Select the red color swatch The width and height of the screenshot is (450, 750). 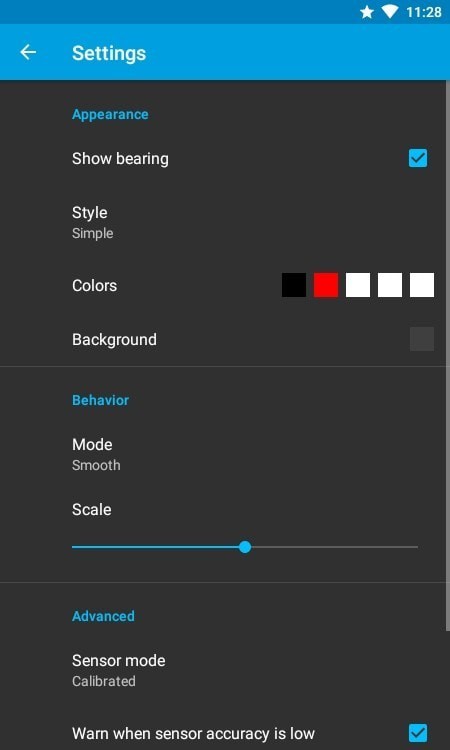click(x=326, y=285)
